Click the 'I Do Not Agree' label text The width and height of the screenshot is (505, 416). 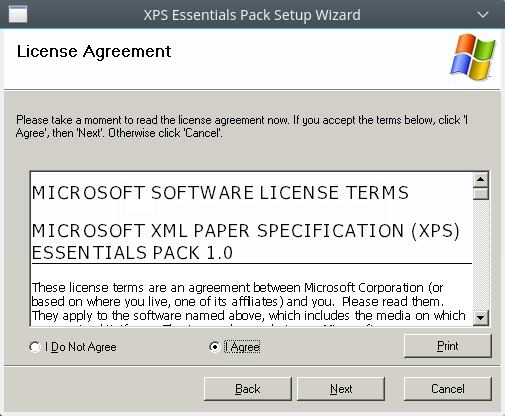[x=81, y=347]
